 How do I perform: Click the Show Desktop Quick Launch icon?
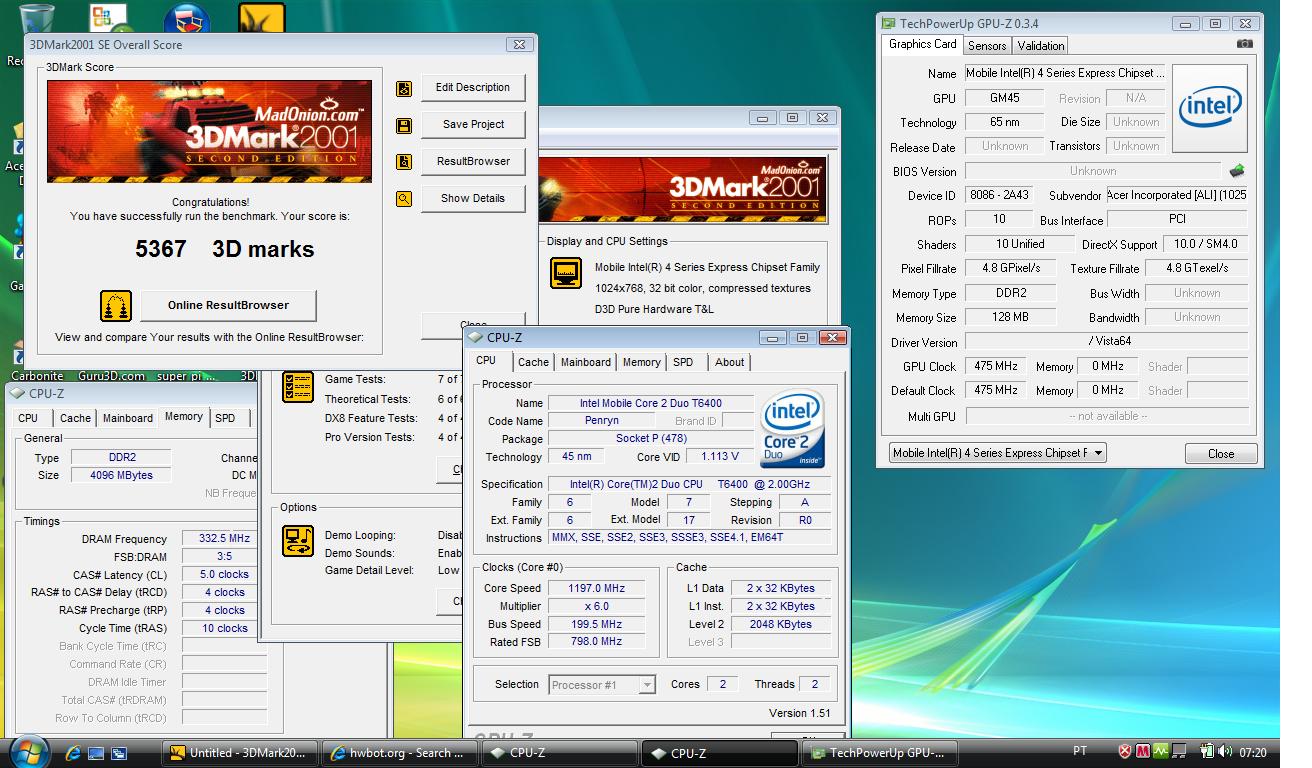tap(96, 753)
